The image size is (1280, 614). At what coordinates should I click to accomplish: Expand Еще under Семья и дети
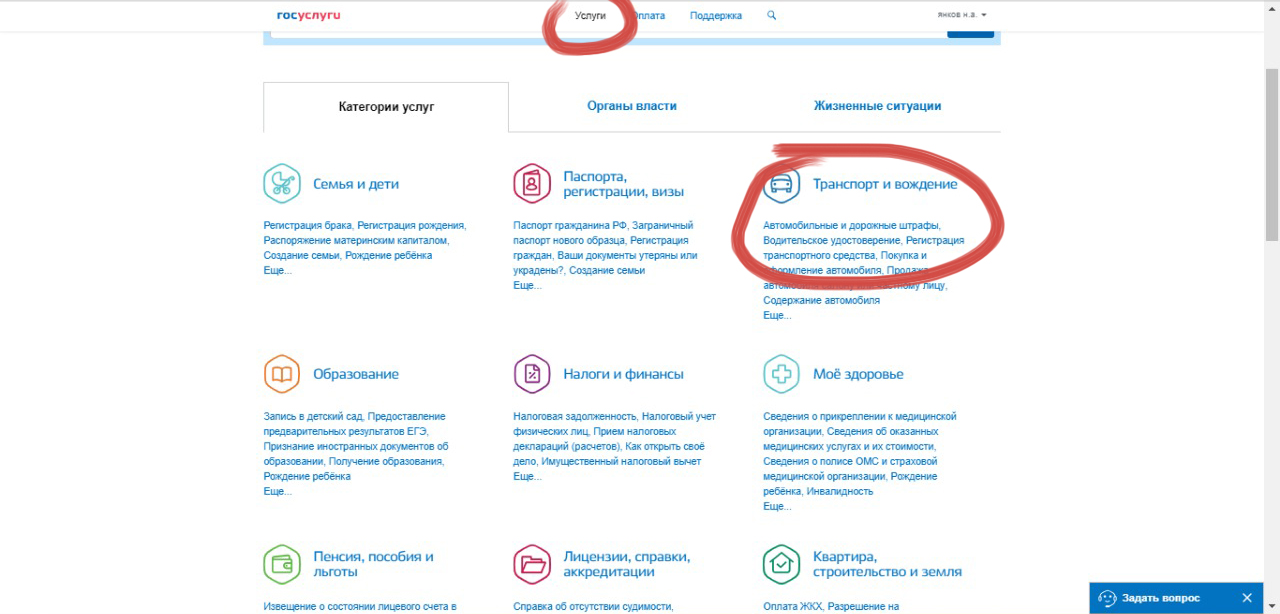point(277,271)
